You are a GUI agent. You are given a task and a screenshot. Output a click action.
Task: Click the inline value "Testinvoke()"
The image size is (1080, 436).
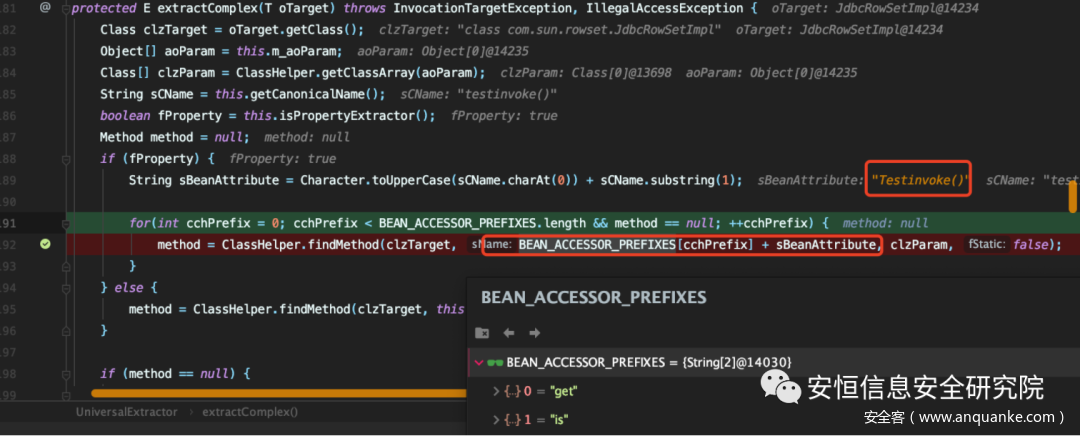(920, 180)
